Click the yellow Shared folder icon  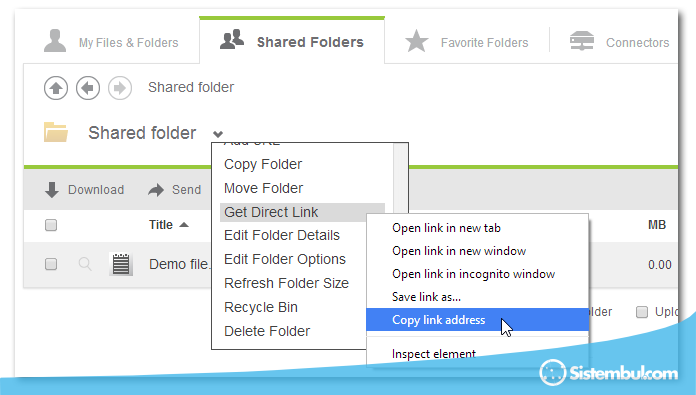click(56, 132)
